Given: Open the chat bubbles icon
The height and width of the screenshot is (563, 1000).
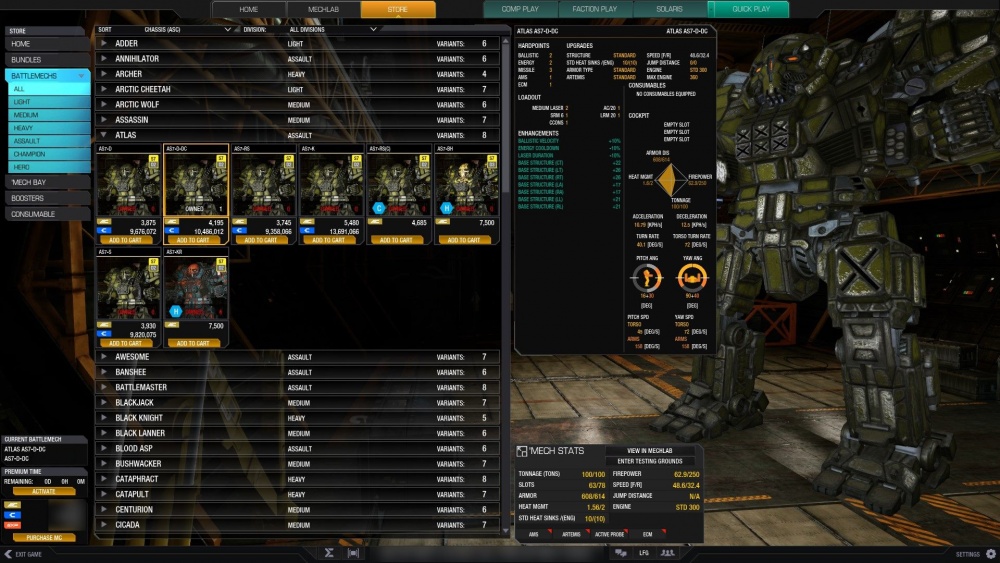Looking at the screenshot, I should click(x=621, y=553).
